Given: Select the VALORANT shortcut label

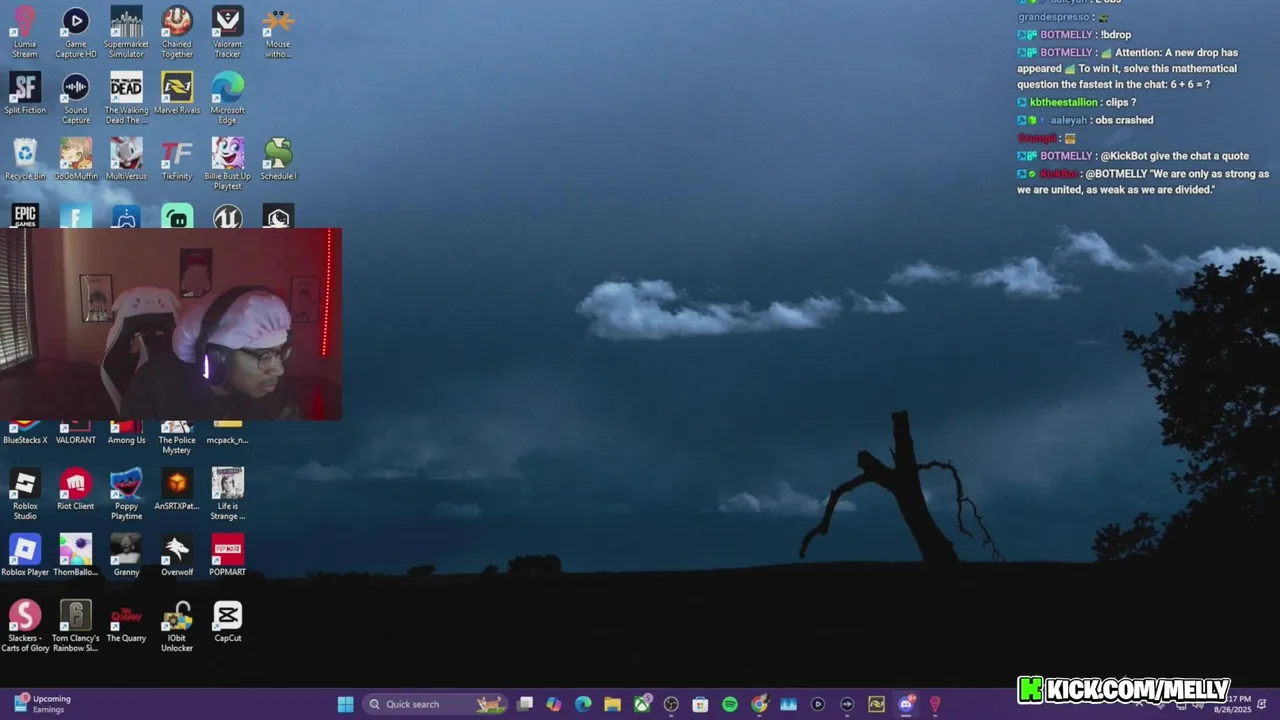Looking at the screenshot, I should (x=76, y=440).
